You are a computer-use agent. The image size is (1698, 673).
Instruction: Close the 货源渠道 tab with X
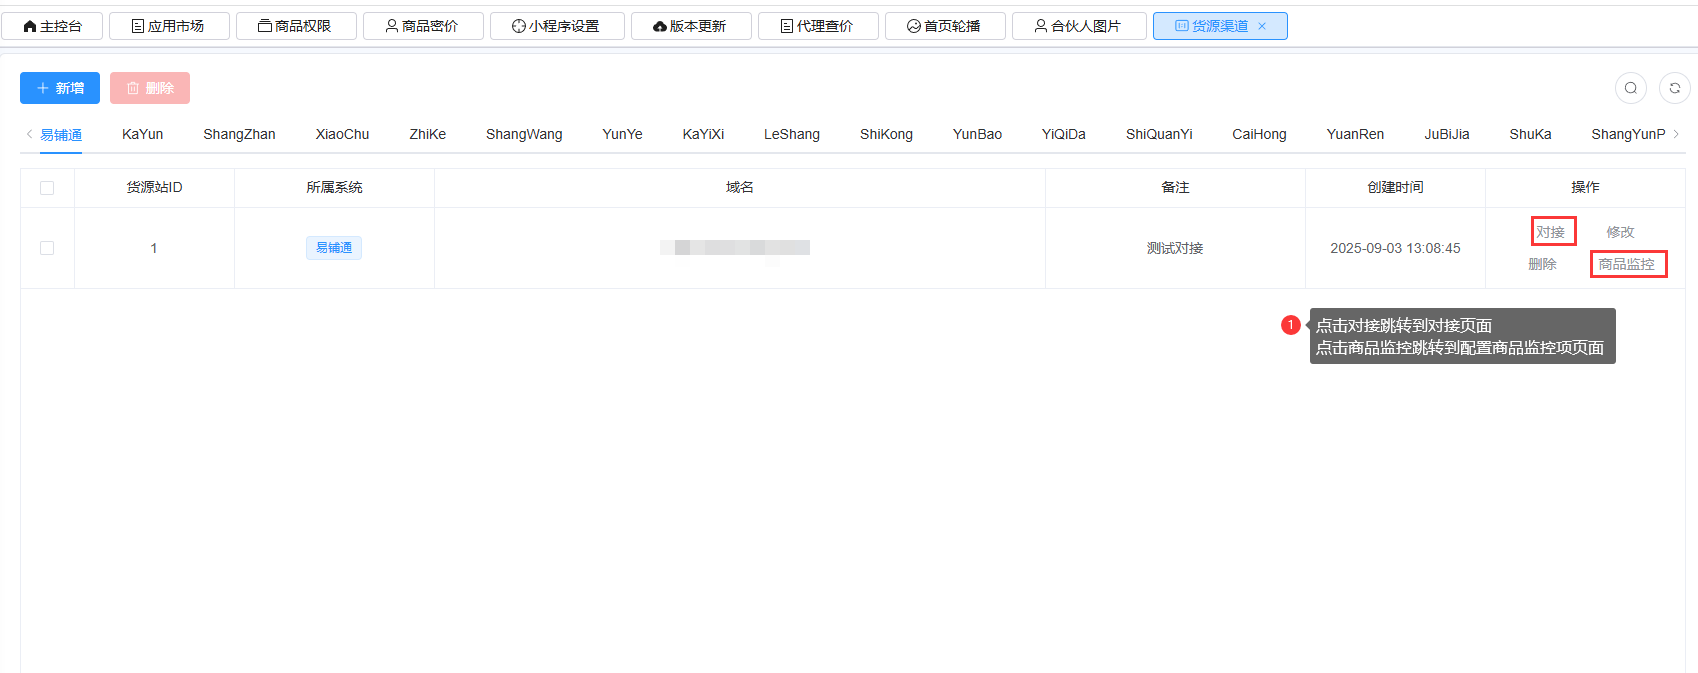1262,26
